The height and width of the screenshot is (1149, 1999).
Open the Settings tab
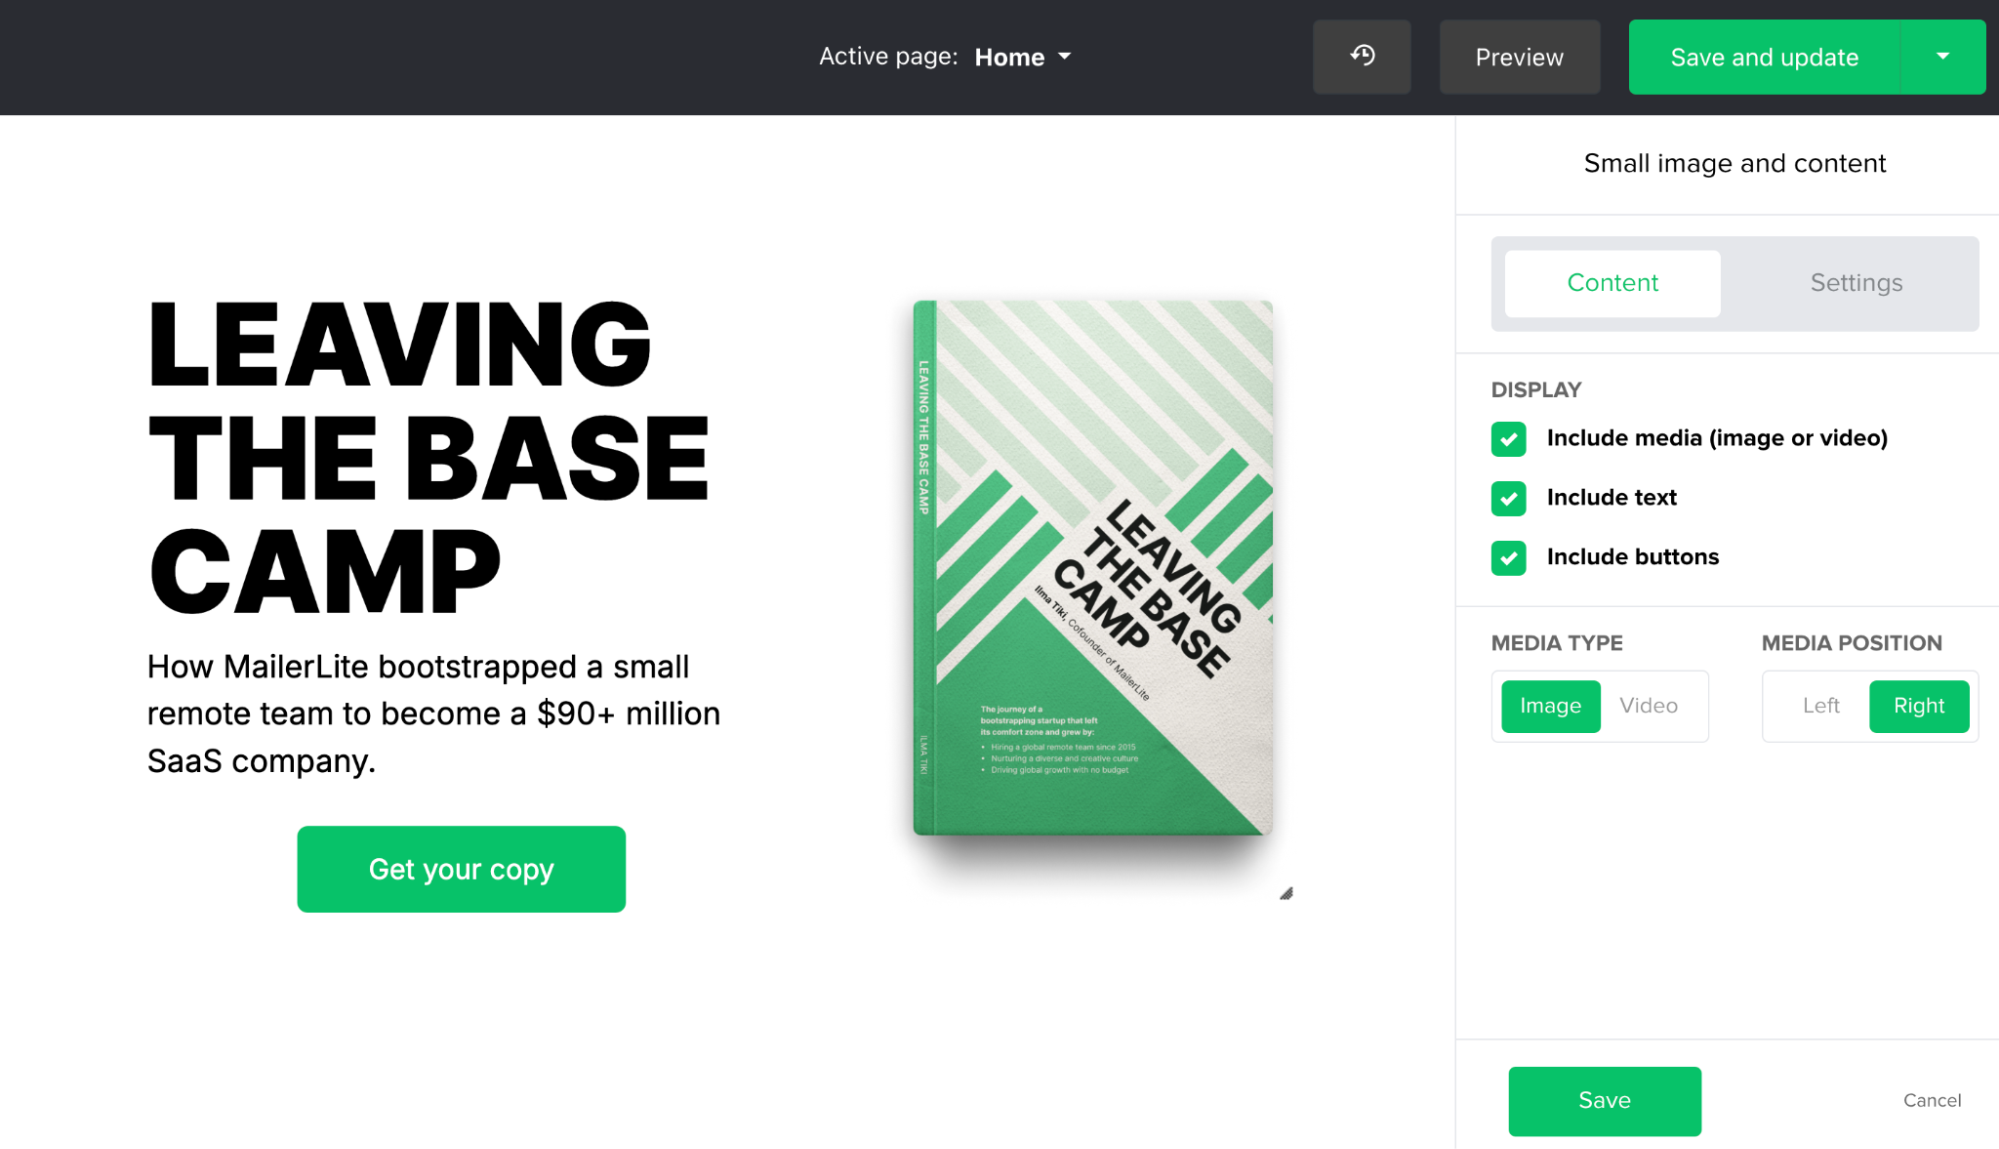coord(1855,283)
